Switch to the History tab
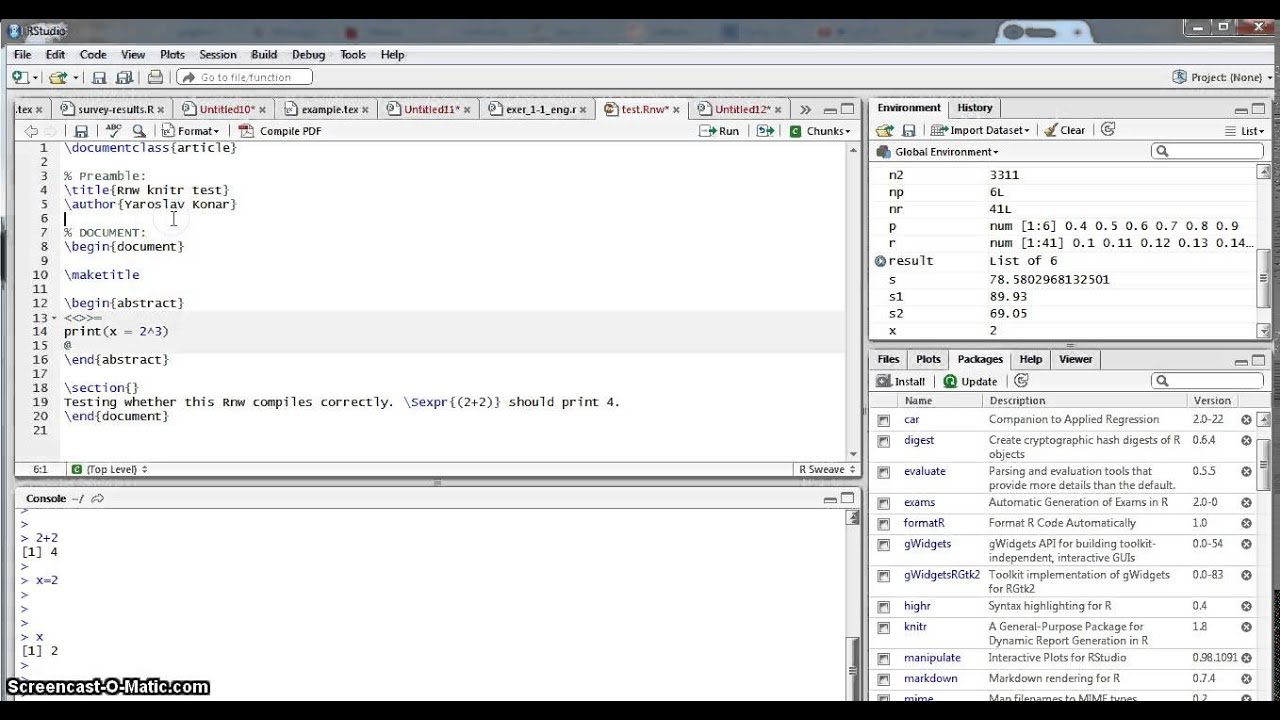This screenshot has width=1280, height=720. click(975, 108)
